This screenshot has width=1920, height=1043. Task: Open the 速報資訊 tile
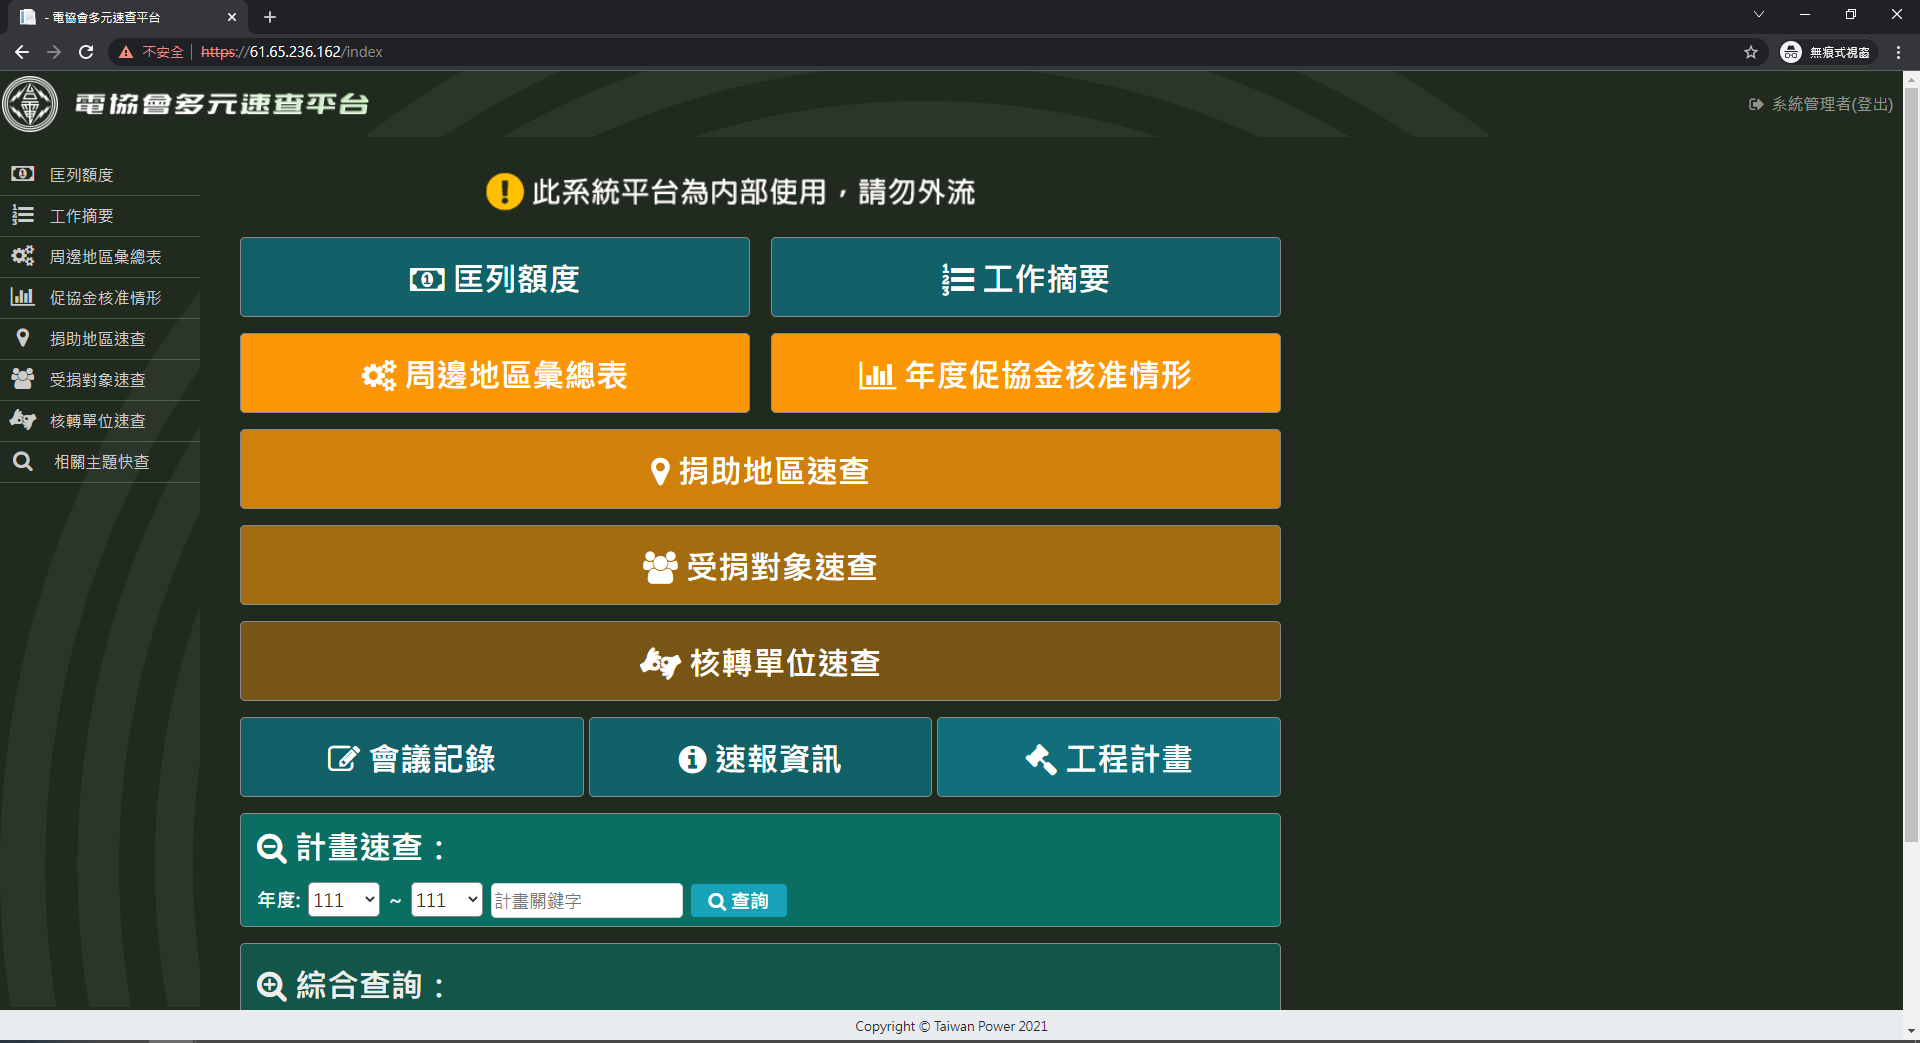click(760, 757)
